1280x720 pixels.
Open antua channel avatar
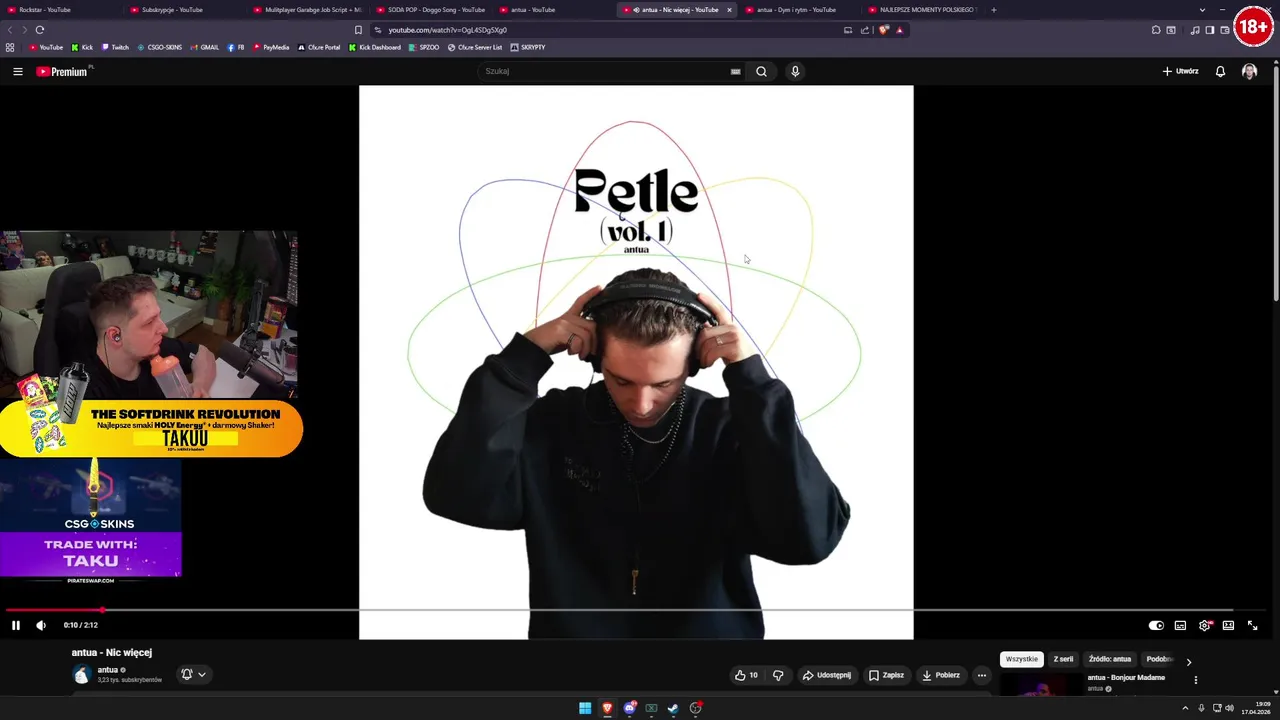point(81,675)
